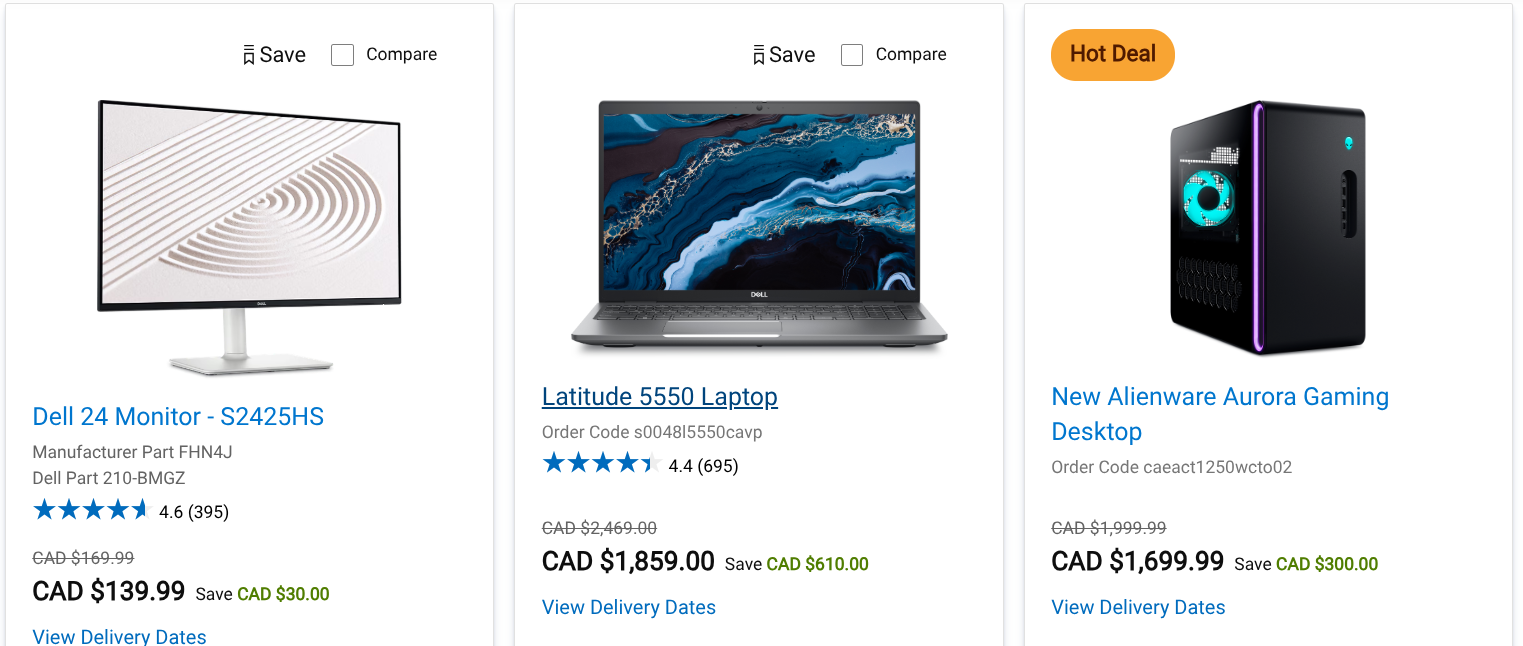View delivery dates for Dell 24 Monitor
This screenshot has width=1523, height=646.
click(x=119, y=636)
